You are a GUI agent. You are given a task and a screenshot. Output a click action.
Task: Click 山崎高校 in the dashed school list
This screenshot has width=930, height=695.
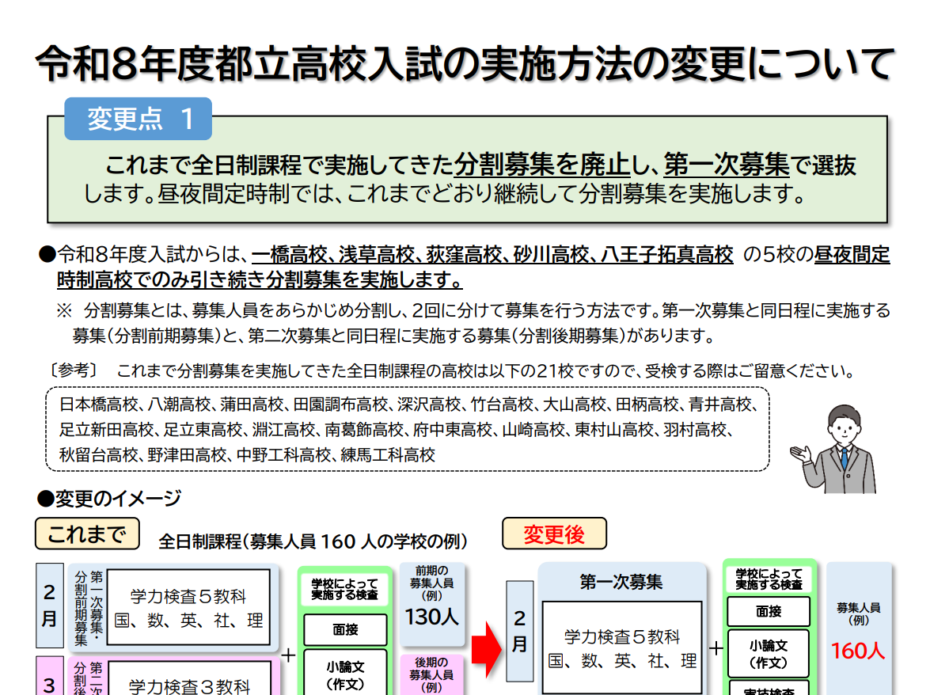click(533, 430)
